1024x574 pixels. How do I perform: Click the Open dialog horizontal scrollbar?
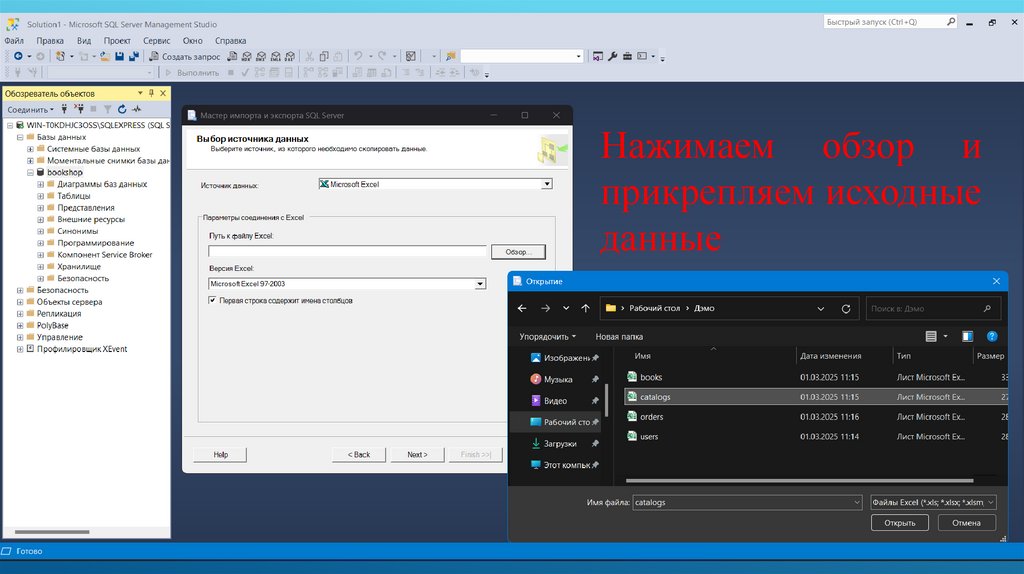[x=799, y=481]
